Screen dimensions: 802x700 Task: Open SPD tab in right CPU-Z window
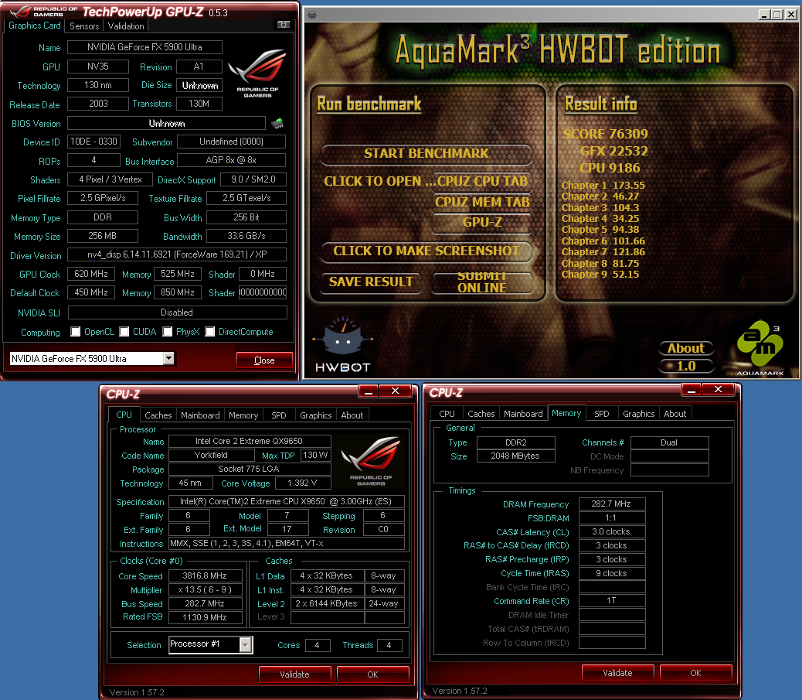click(x=602, y=414)
